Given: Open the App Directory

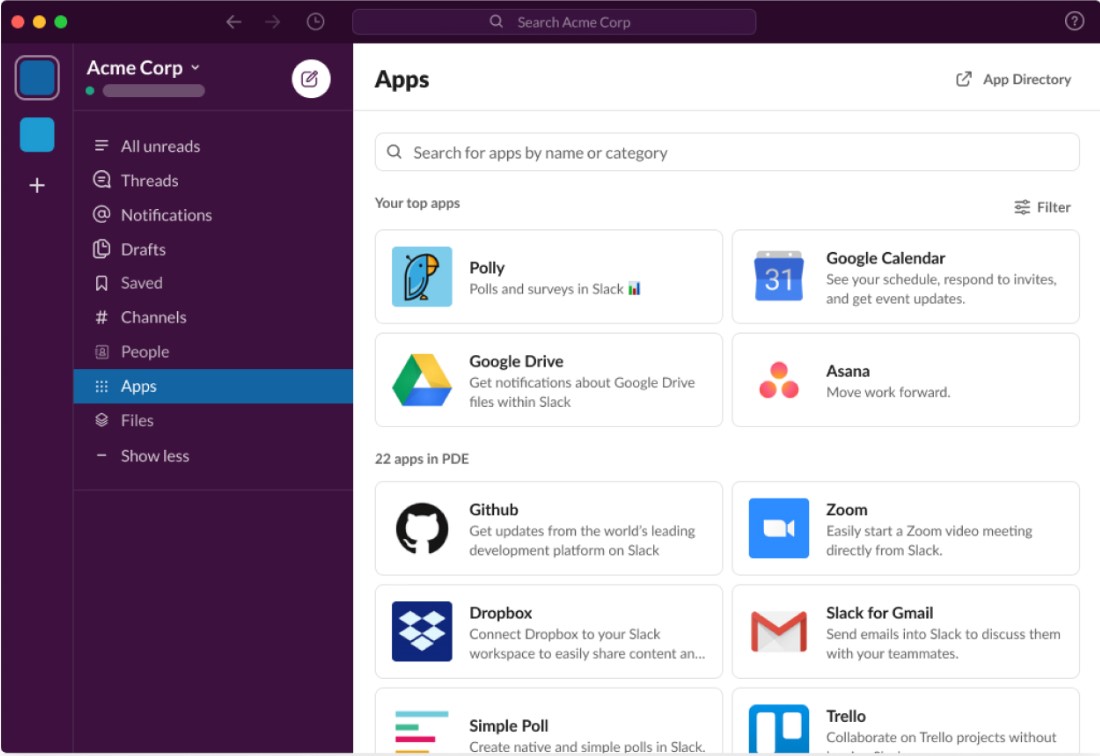Looking at the screenshot, I should (x=1012, y=79).
